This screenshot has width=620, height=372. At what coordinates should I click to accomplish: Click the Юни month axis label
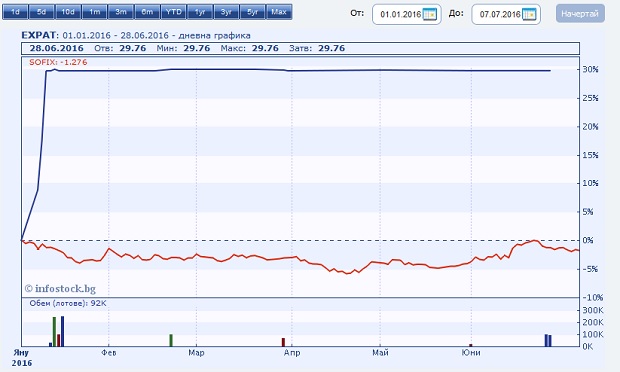471,352
